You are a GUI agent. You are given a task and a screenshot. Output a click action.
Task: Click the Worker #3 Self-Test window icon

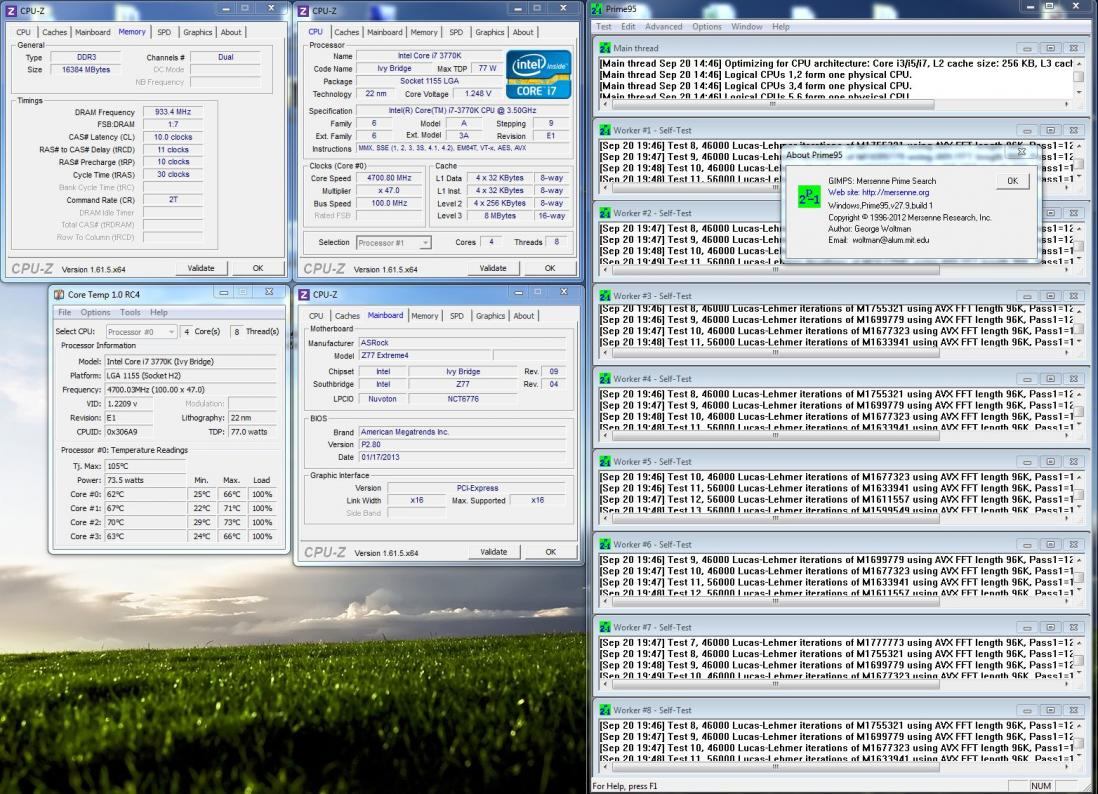[x=605, y=296]
